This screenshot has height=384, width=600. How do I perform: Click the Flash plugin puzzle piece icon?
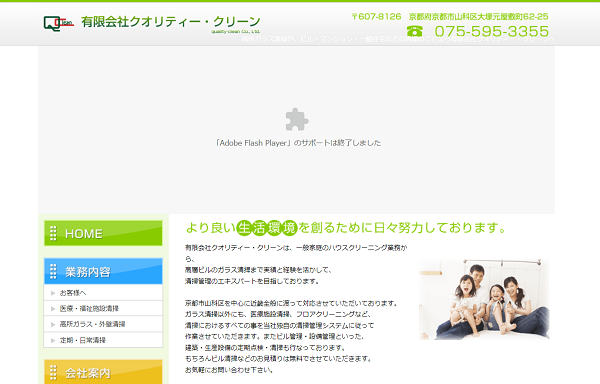(x=297, y=119)
